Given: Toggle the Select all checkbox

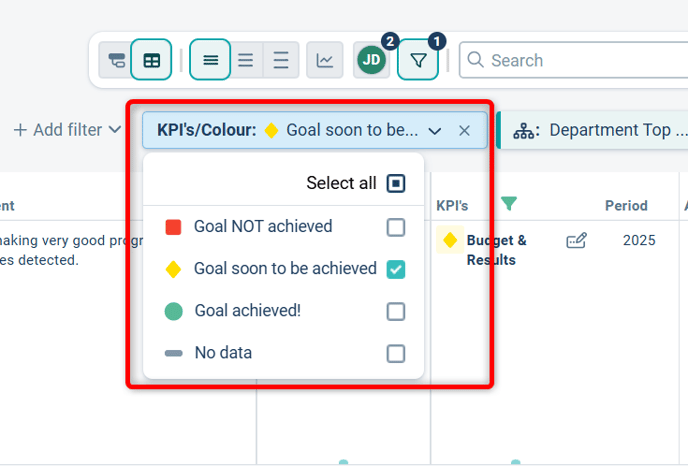Looking at the screenshot, I should 396,183.
